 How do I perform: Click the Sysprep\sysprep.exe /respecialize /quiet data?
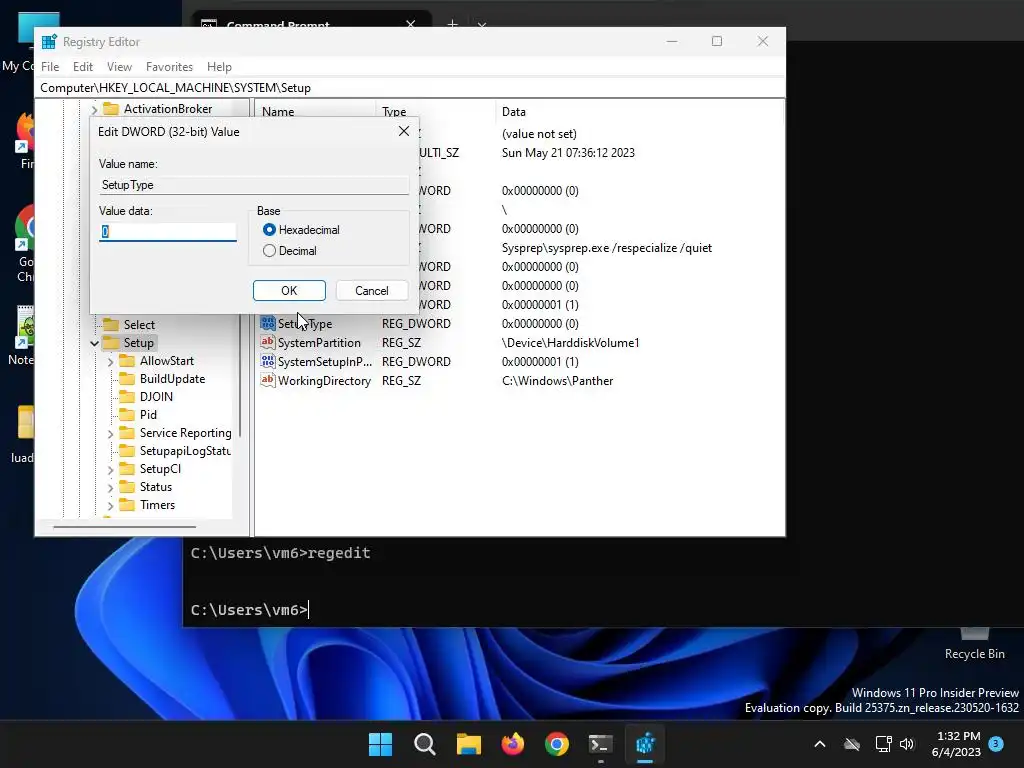[x=607, y=248]
